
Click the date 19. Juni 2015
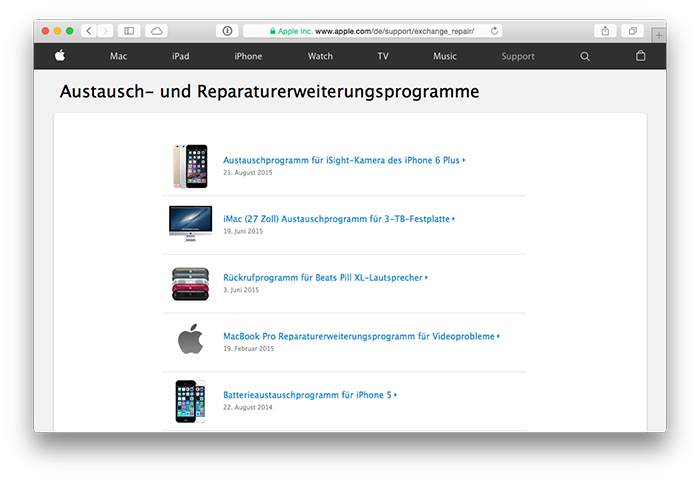click(x=243, y=231)
